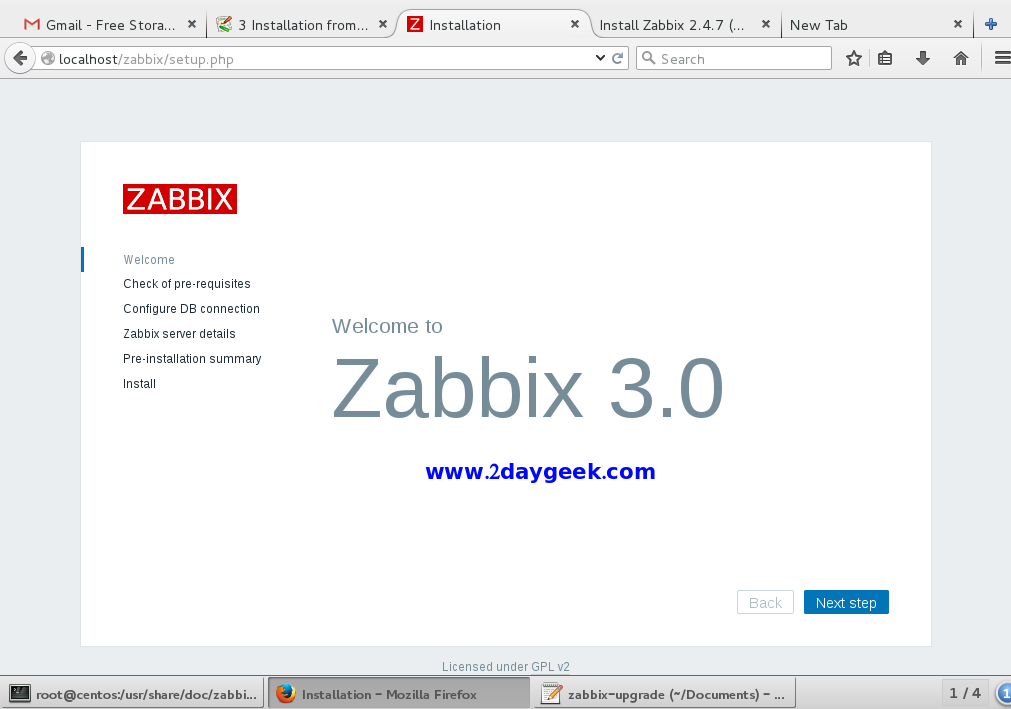Select Zabbix server details step

(x=179, y=334)
